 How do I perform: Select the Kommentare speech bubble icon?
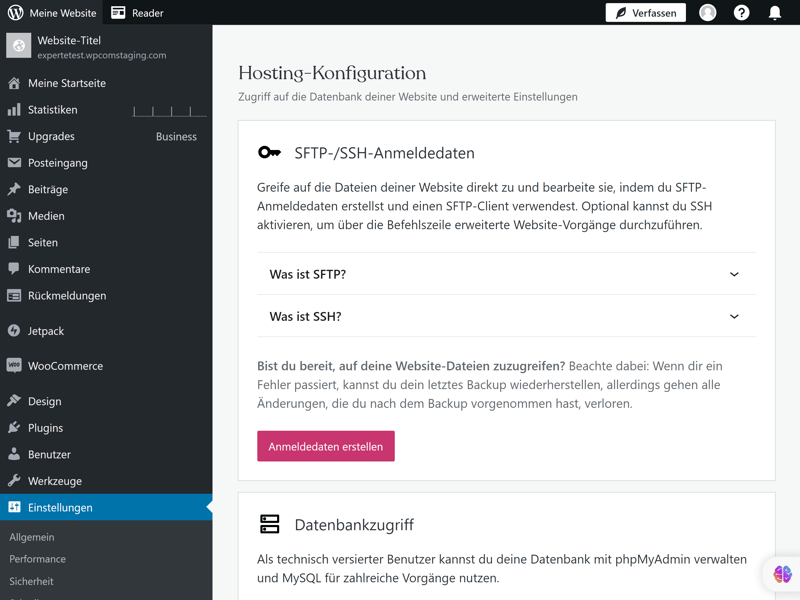point(15,268)
